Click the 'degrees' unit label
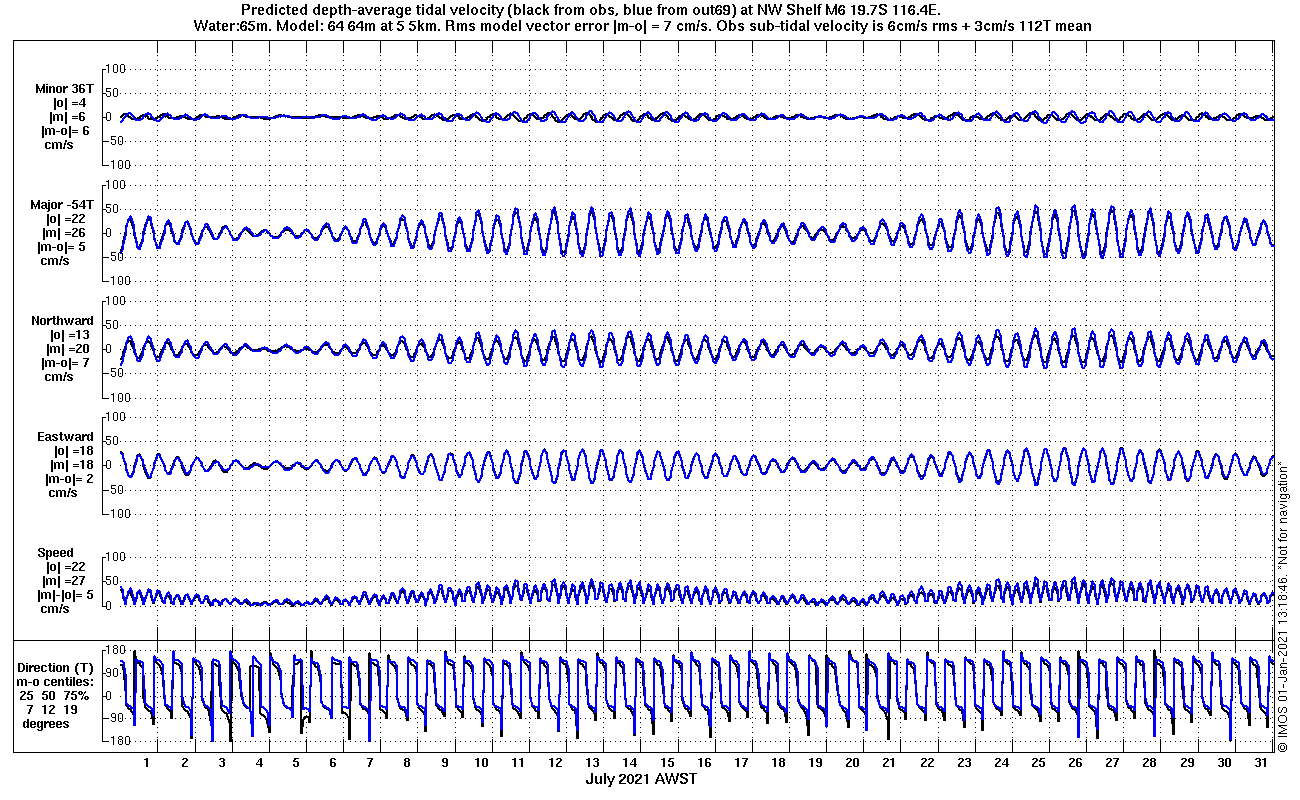 tap(45, 723)
